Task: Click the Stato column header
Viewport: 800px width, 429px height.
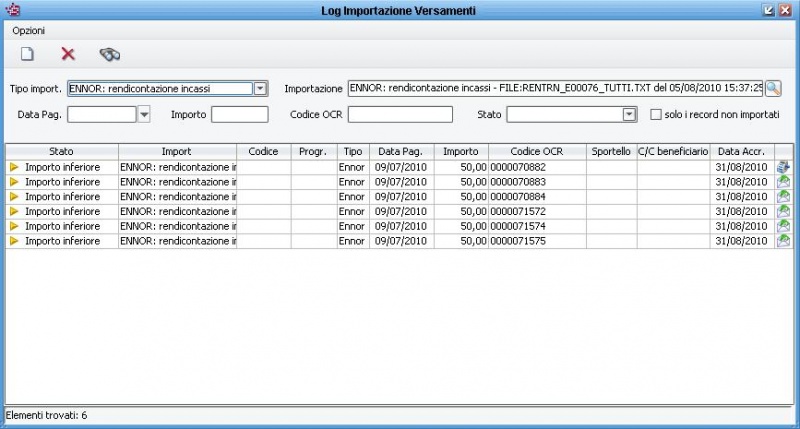Action: coord(61,151)
